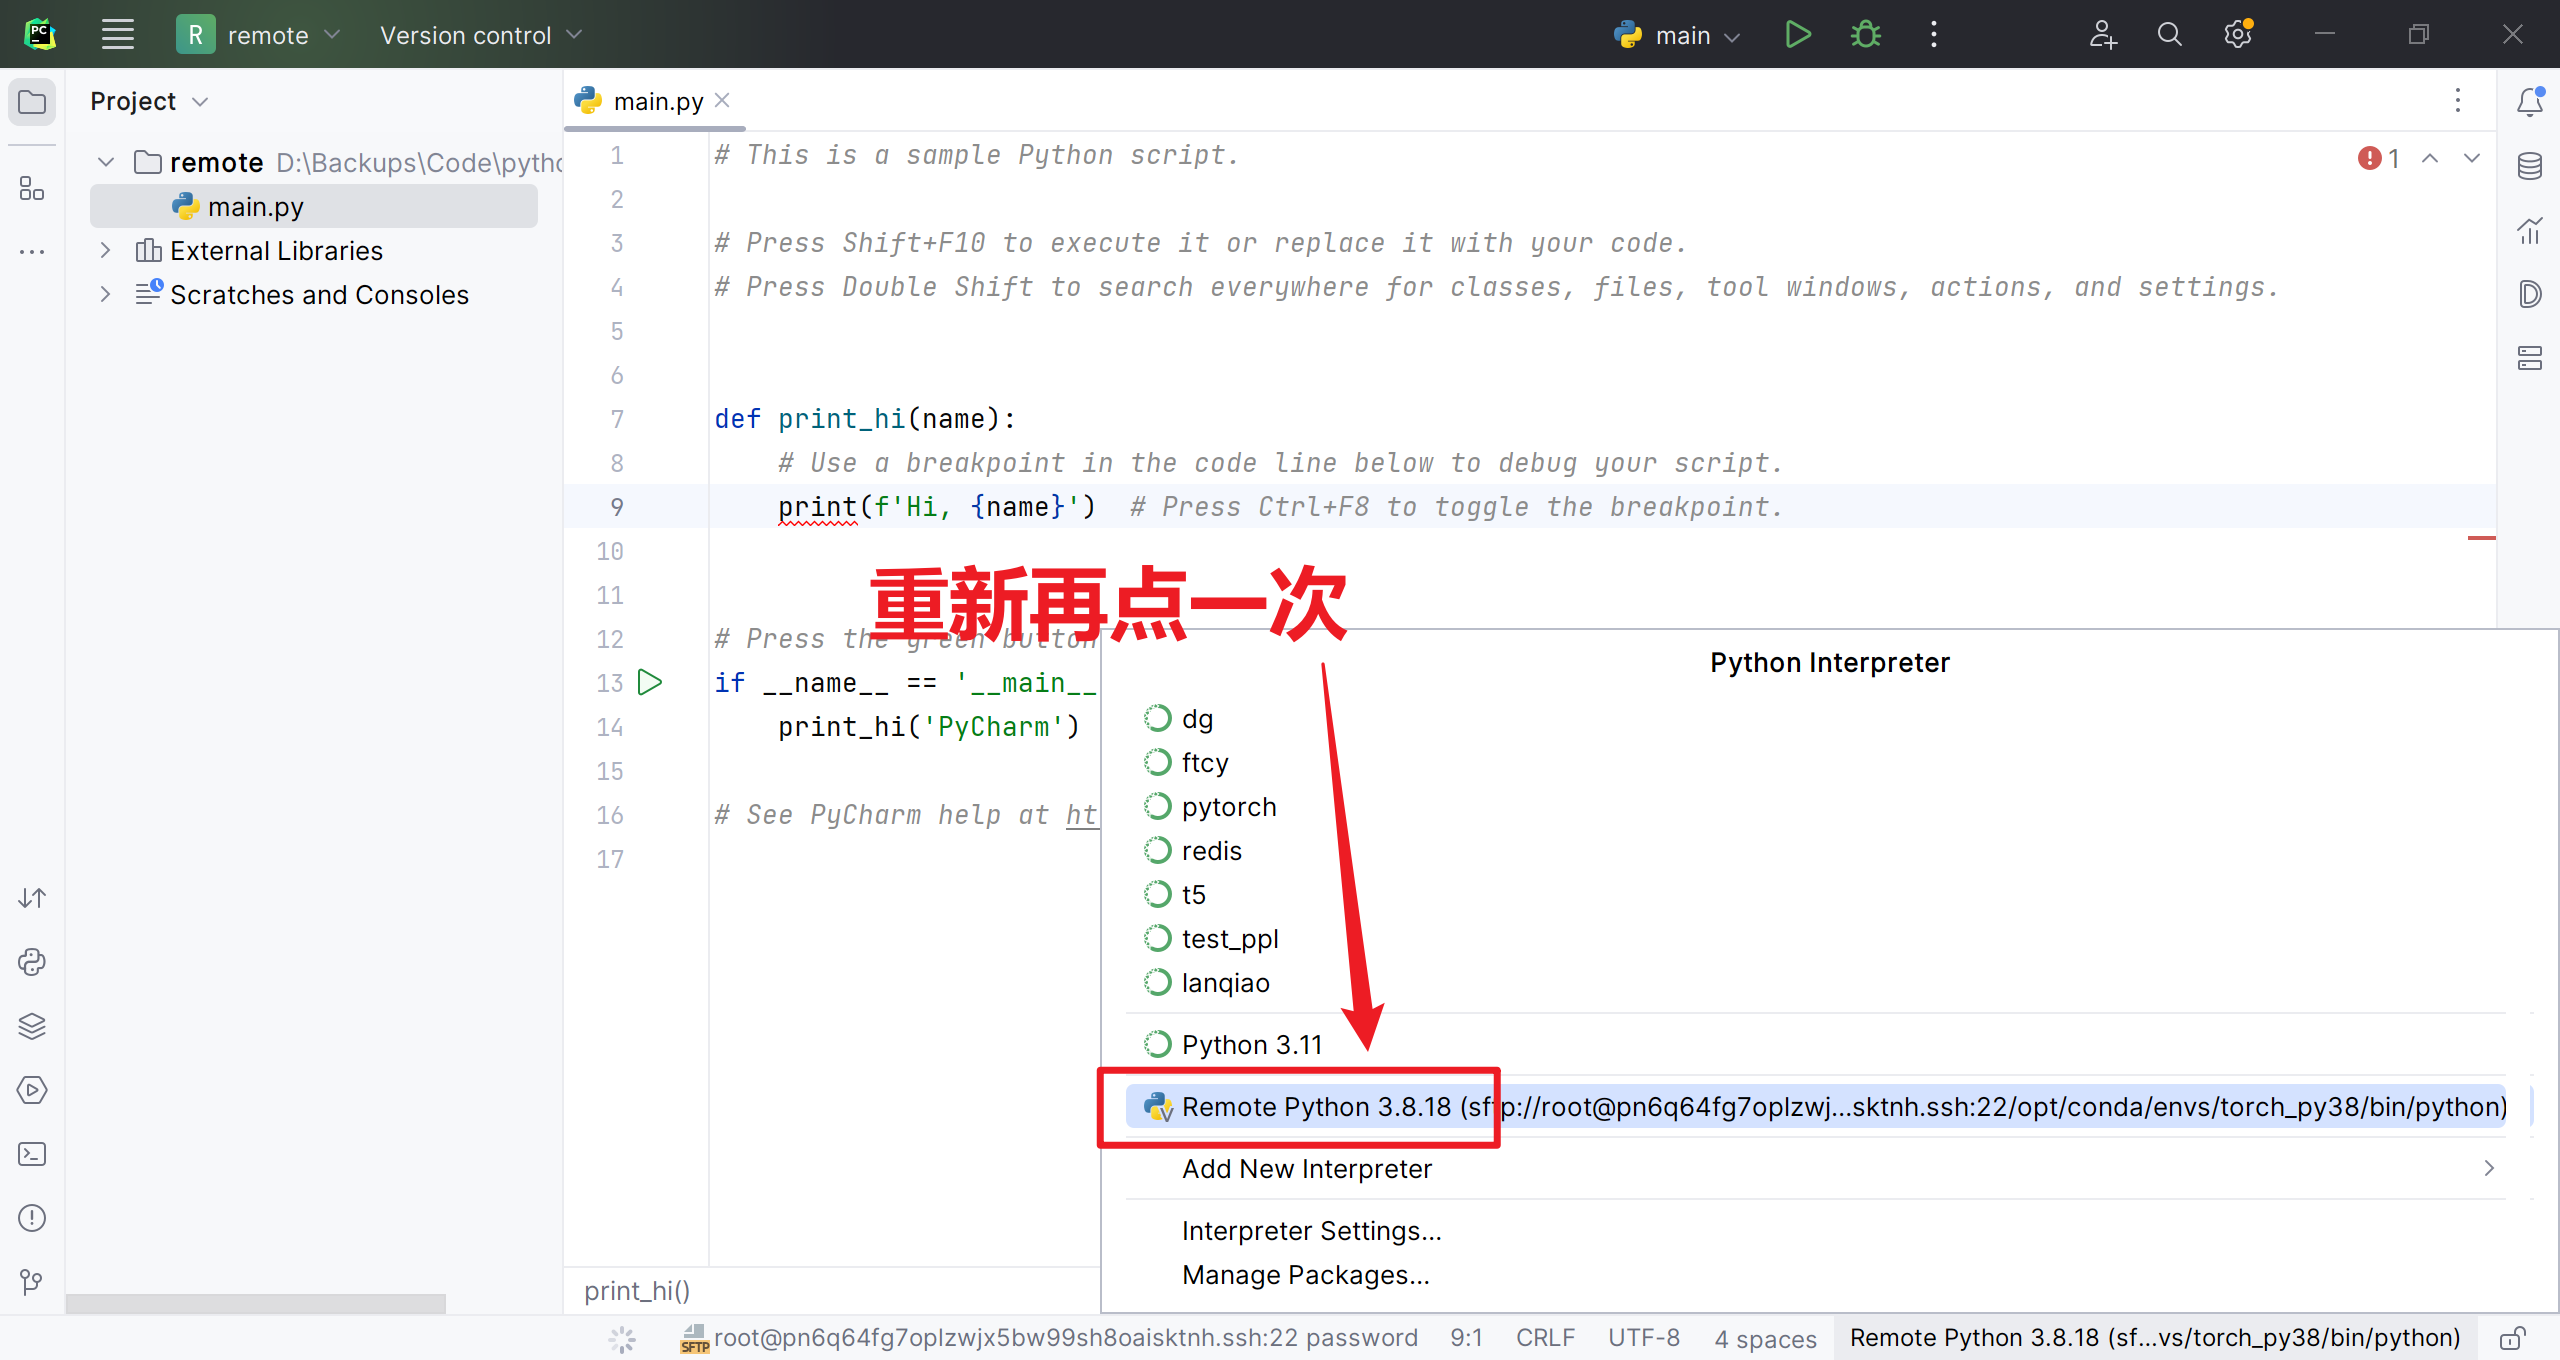This screenshot has width=2560, height=1360.
Task: Open Notifications bell panel
Action: 2530,101
